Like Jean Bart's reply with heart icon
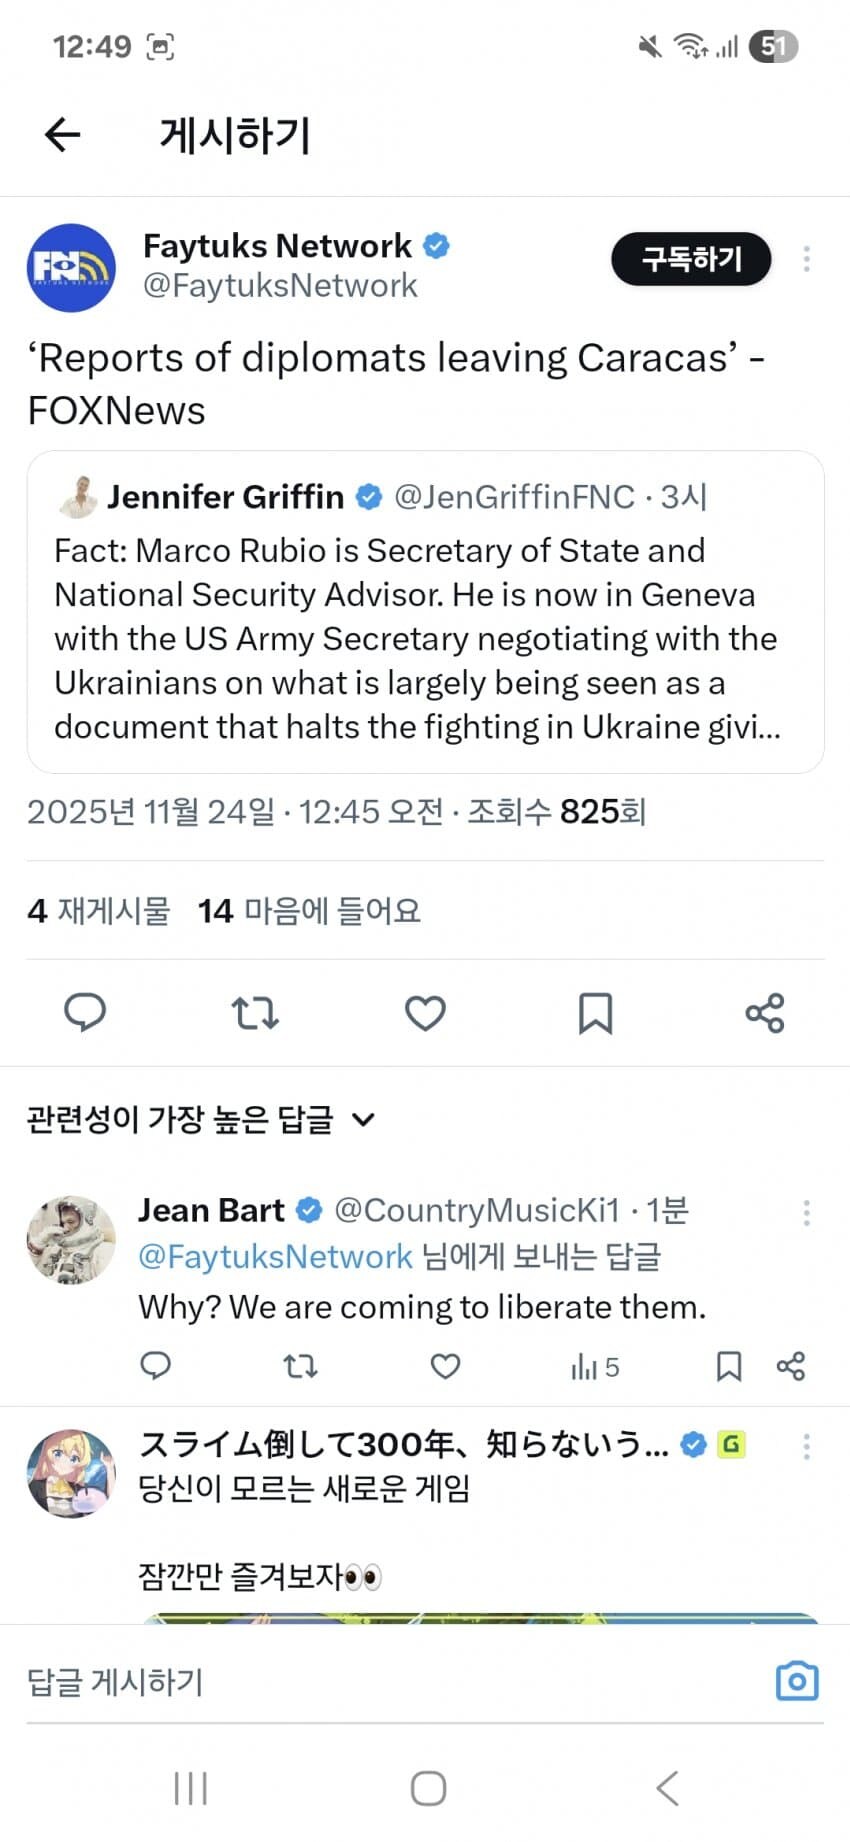850x1842 pixels. click(444, 1366)
